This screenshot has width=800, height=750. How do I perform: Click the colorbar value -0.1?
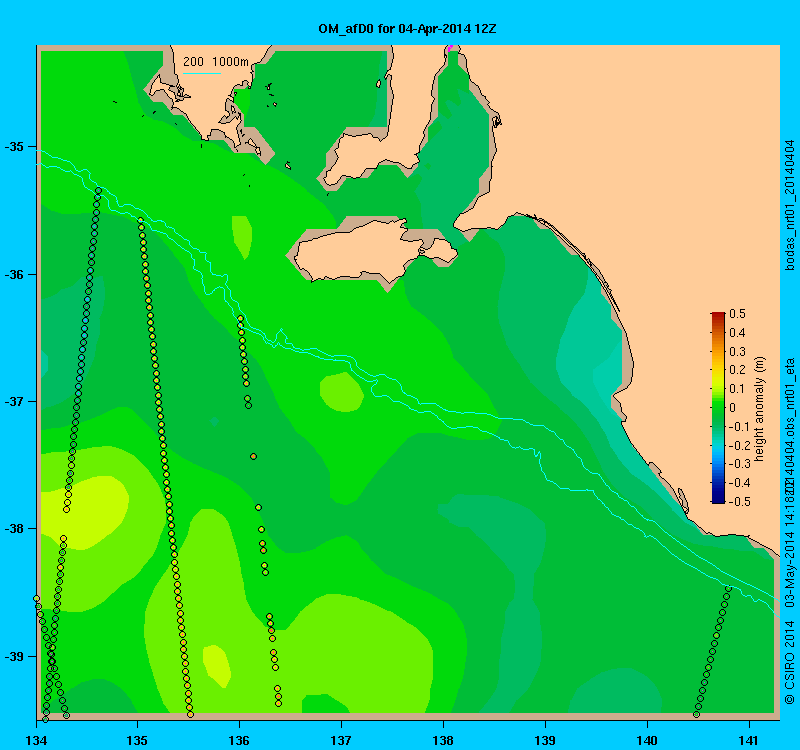click(x=738, y=427)
